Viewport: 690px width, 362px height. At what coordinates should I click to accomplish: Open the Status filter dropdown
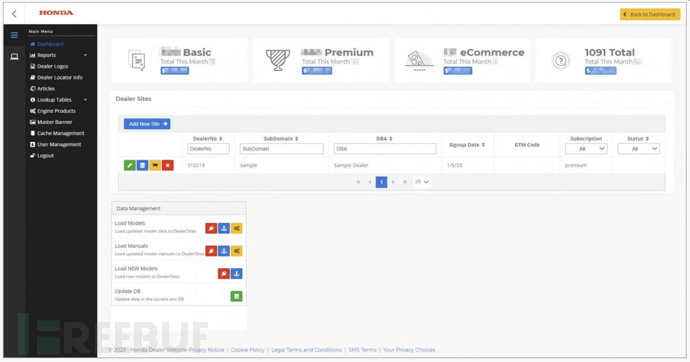pyautogui.click(x=639, y=149)
